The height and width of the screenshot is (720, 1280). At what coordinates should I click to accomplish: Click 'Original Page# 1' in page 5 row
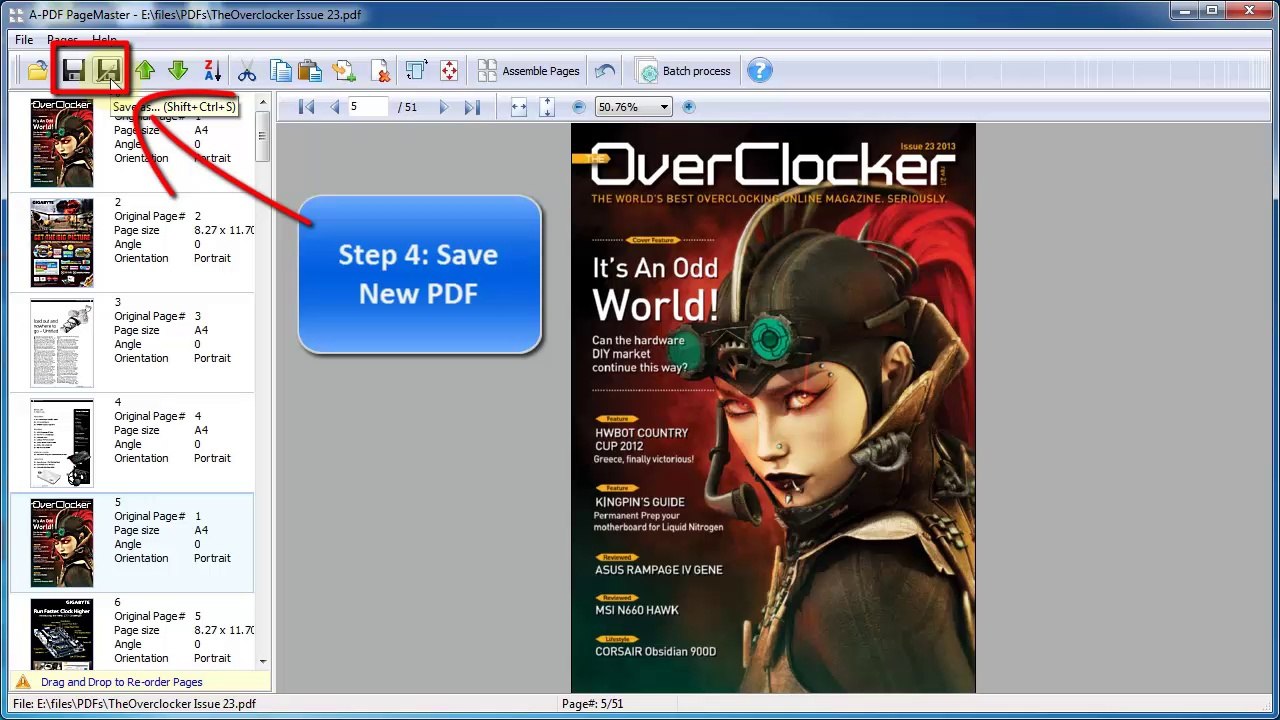158,516
